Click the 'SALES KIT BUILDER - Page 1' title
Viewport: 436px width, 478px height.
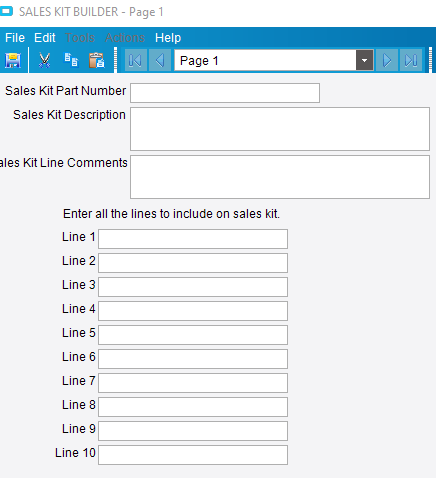click(x=91, y=12)
